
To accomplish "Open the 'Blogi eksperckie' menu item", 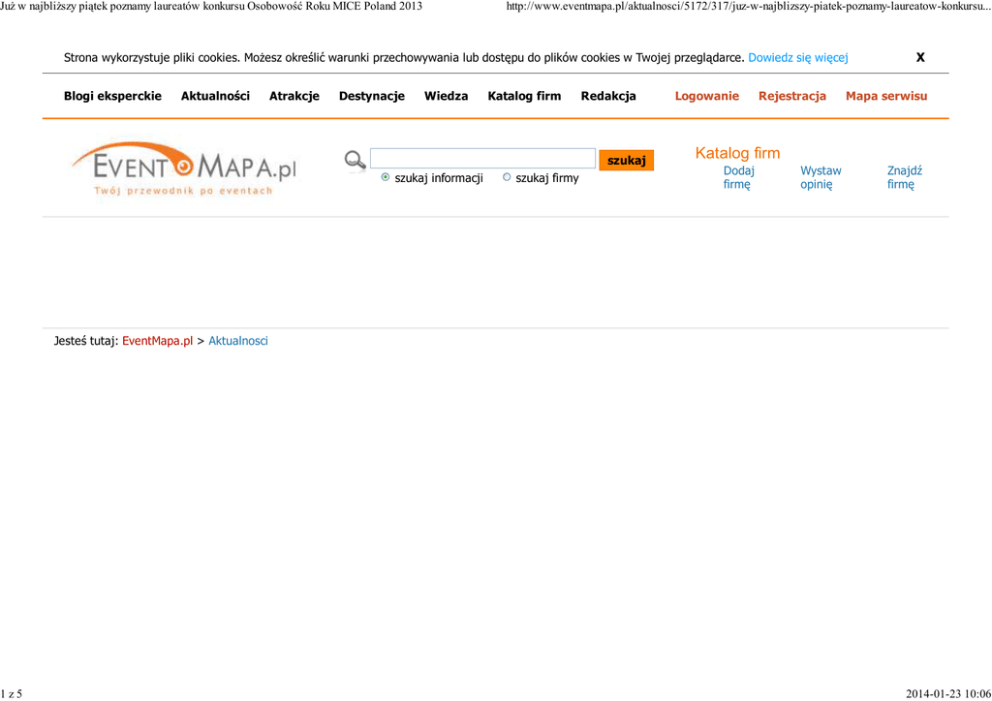I will pos(112,97).
